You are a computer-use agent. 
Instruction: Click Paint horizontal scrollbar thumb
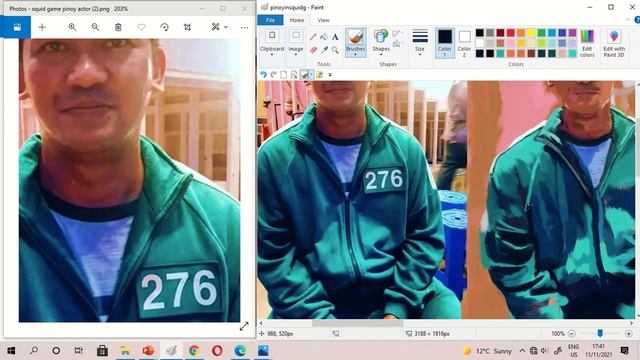tap(357, 323)
